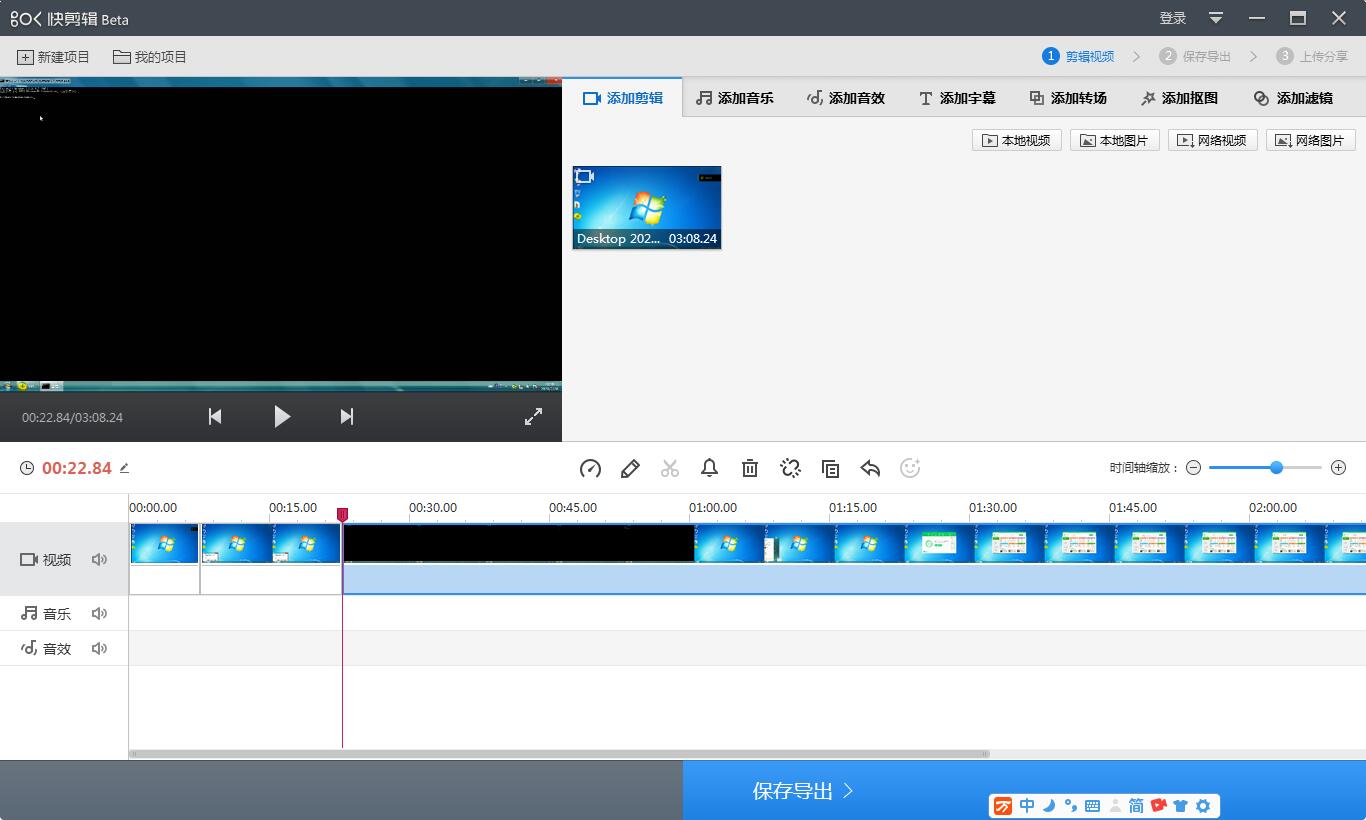Edit timecode with small pencil icon
1366x820 pixels.
(x=124, y=467)
